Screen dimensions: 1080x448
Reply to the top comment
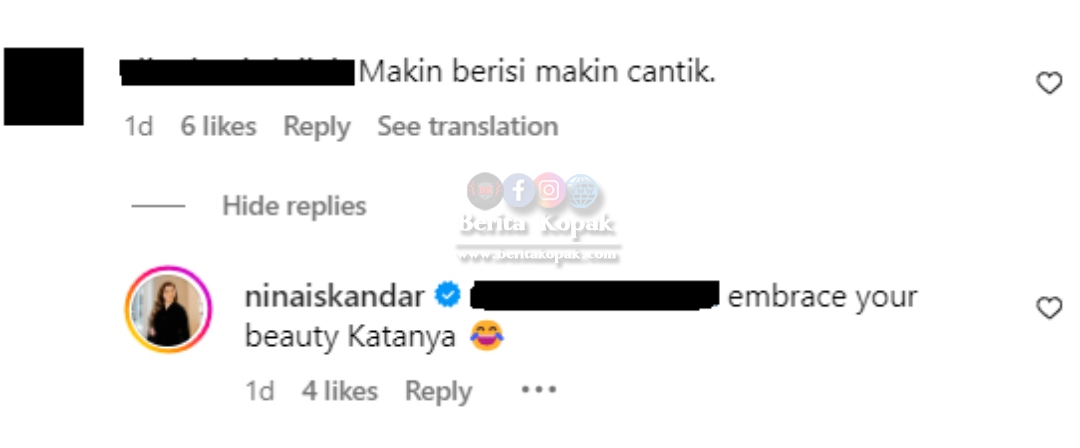317,127
